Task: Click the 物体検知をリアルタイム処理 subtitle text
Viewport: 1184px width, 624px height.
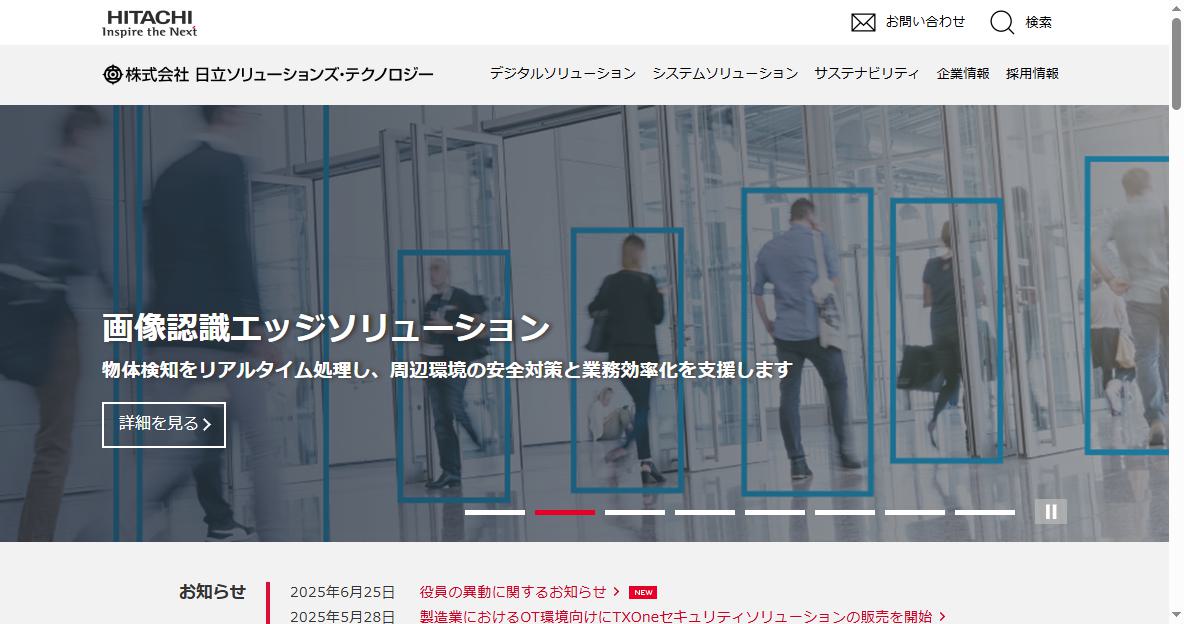Action: (x=447, y=369)
